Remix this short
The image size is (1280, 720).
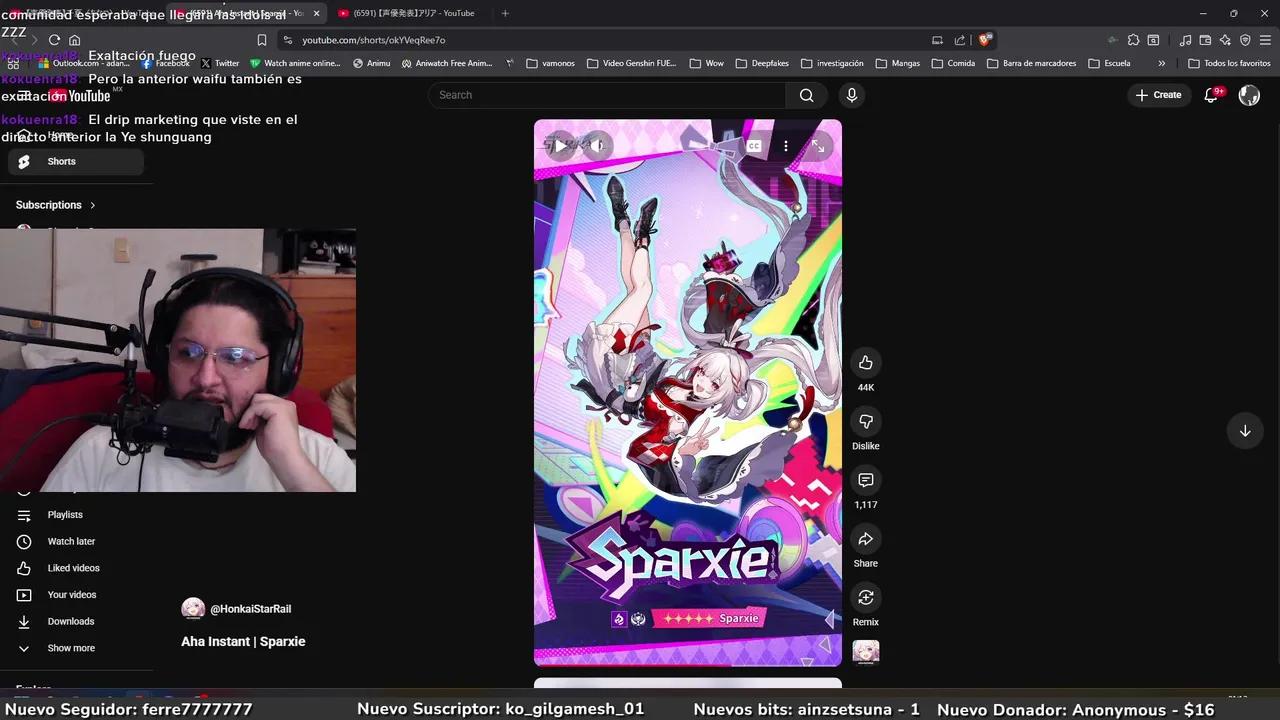click(866, 598)
